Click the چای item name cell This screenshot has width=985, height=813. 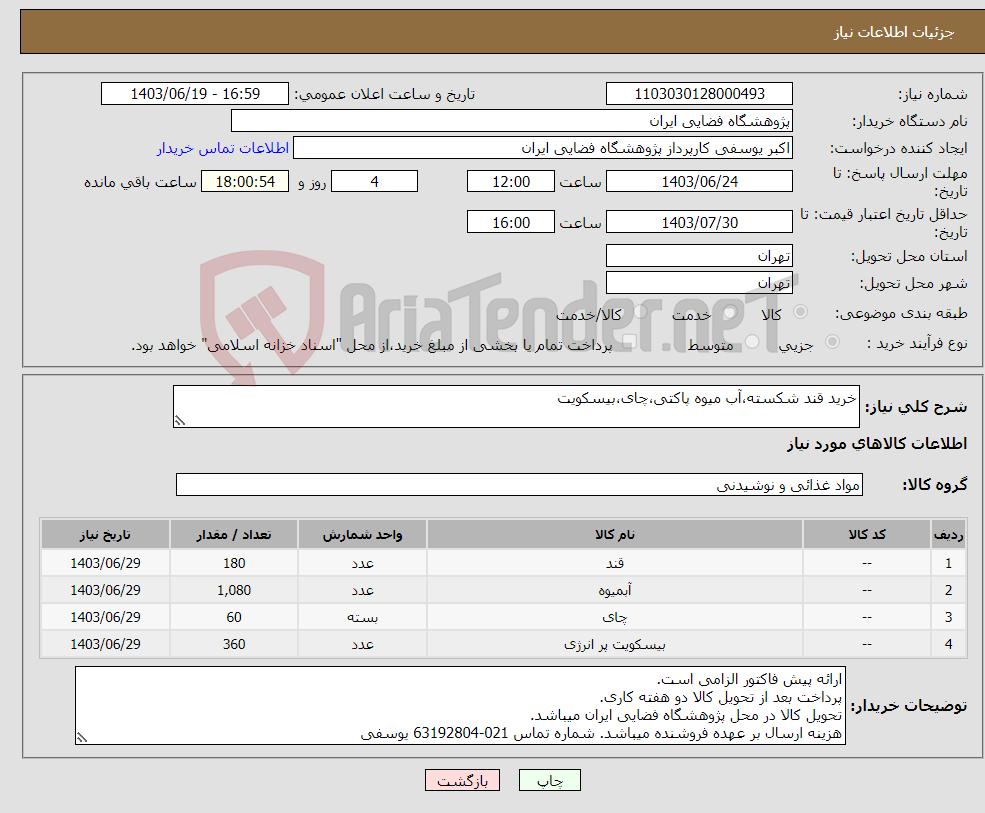614,617
